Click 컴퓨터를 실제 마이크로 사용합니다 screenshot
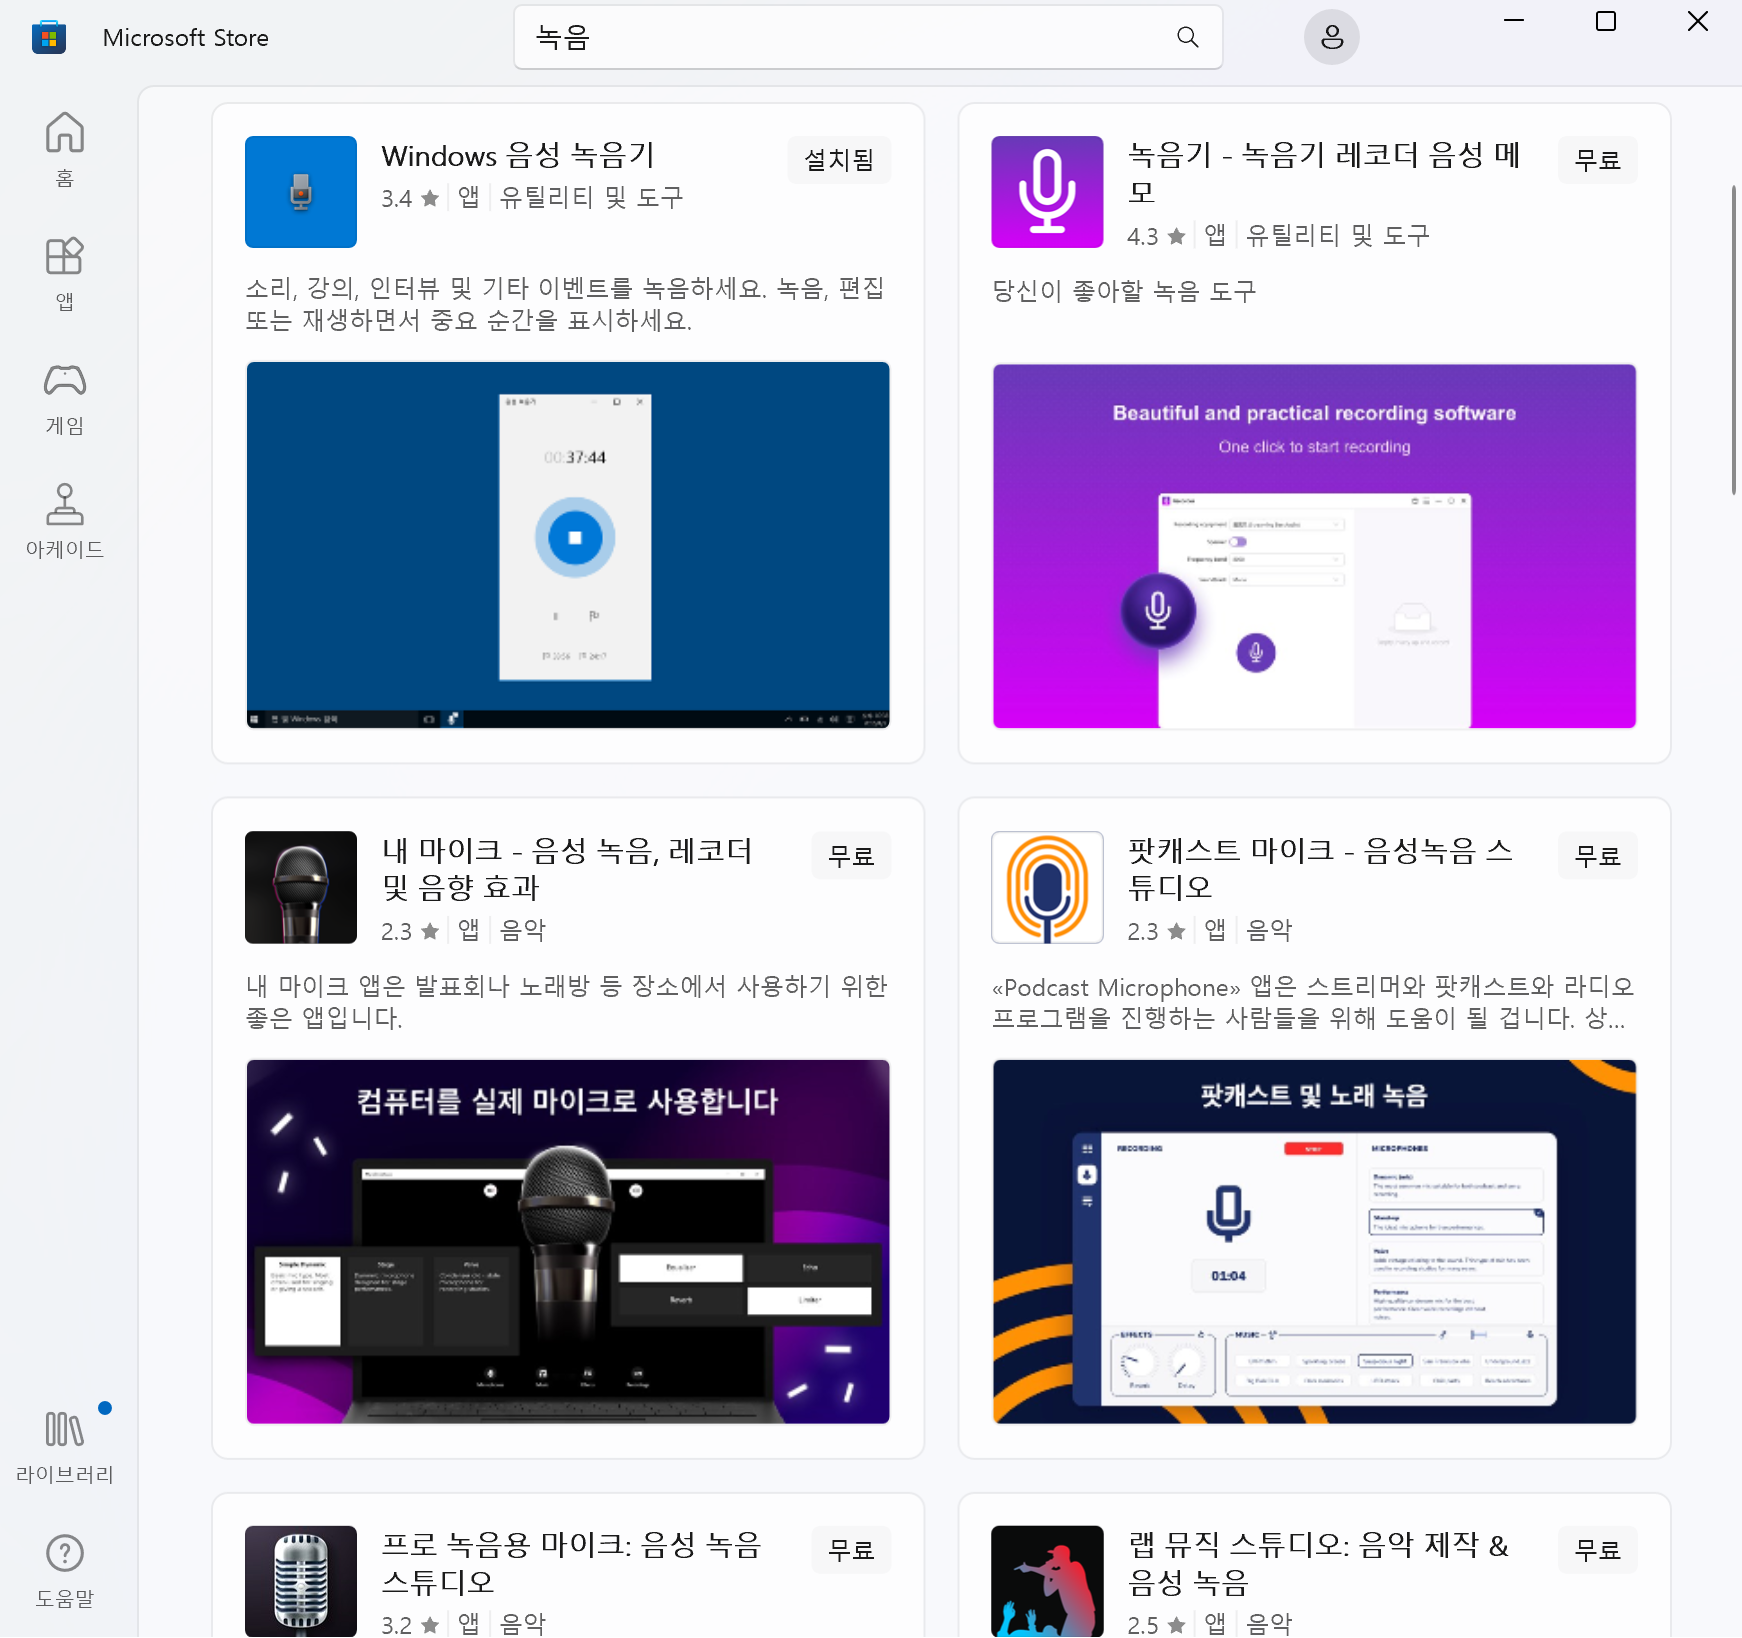The image size is (1742, 1638). pos(568,1241)
